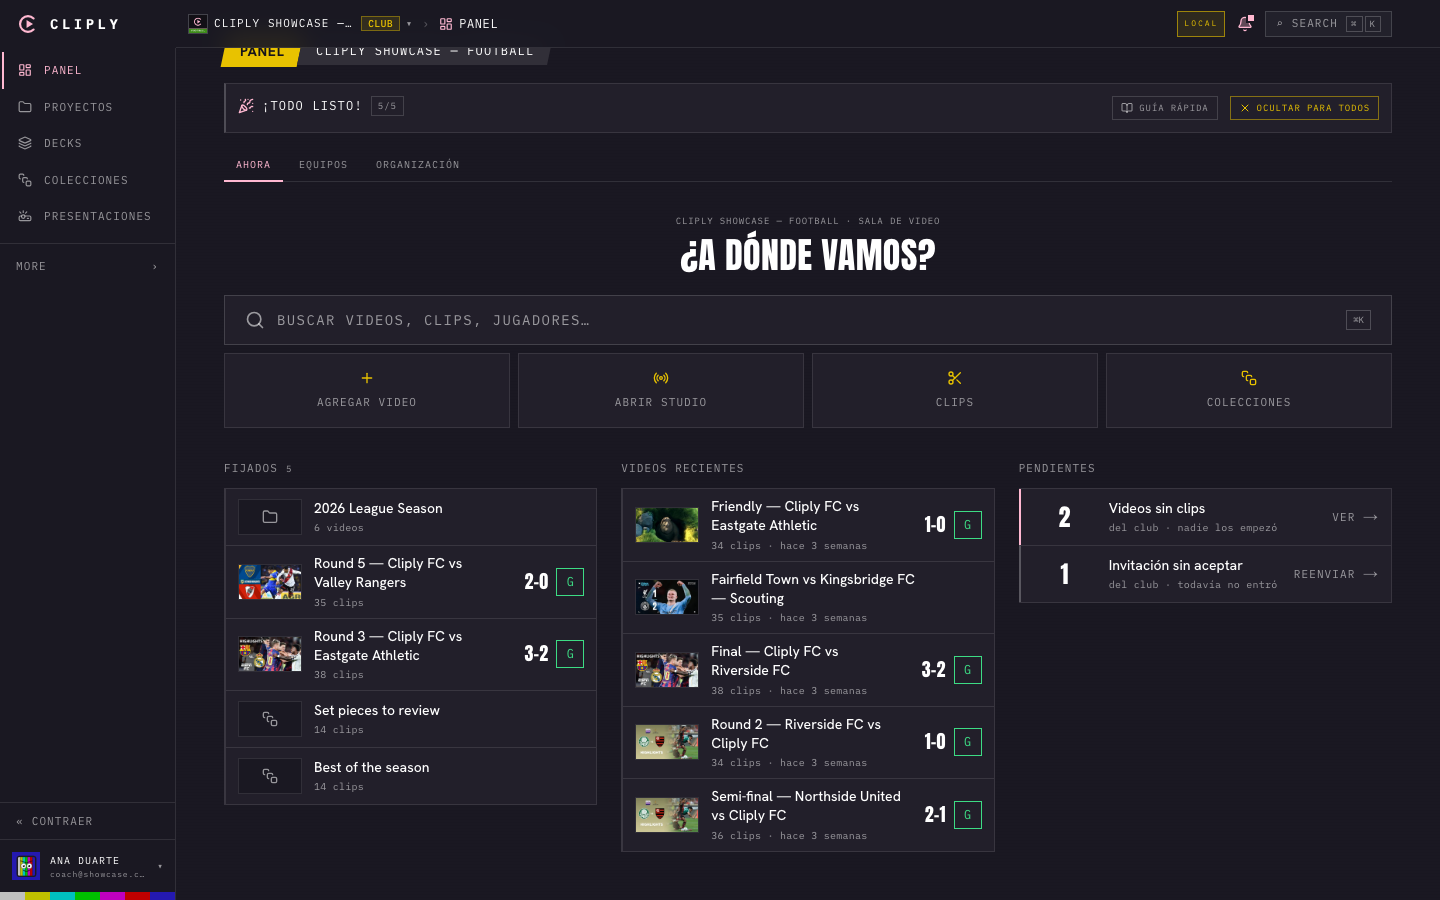Click the club logo icon in breadcrumb
1440x900 pixels.
(x=198, y=24)
